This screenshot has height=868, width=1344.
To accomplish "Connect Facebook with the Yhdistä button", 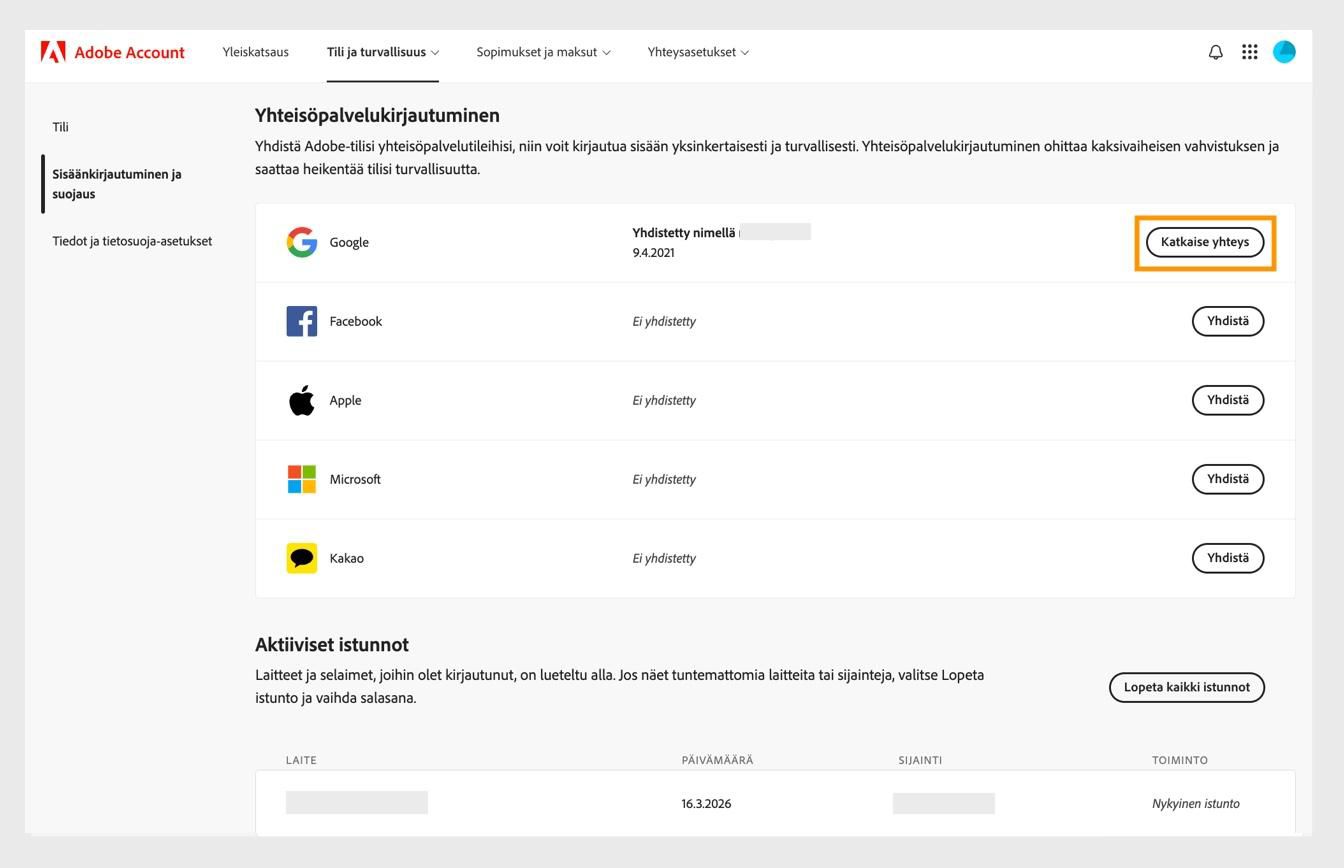I will click(1227, 321).
